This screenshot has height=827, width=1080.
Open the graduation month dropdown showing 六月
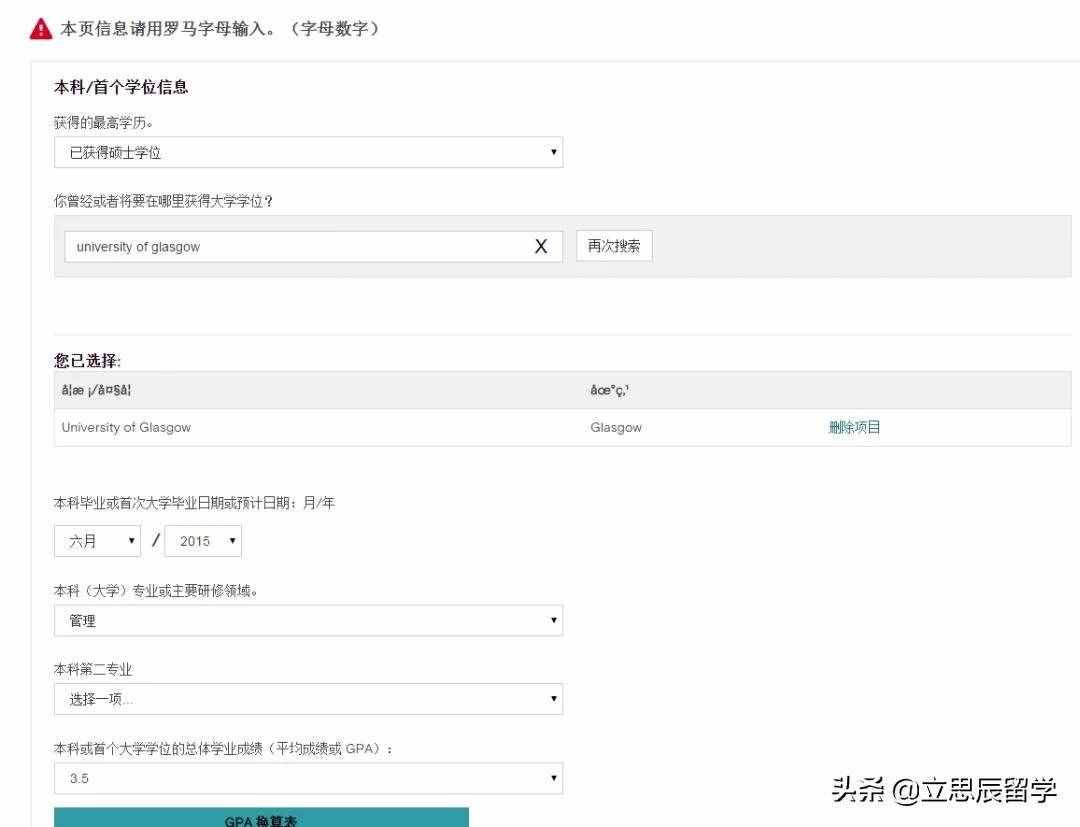coord(97,541)
